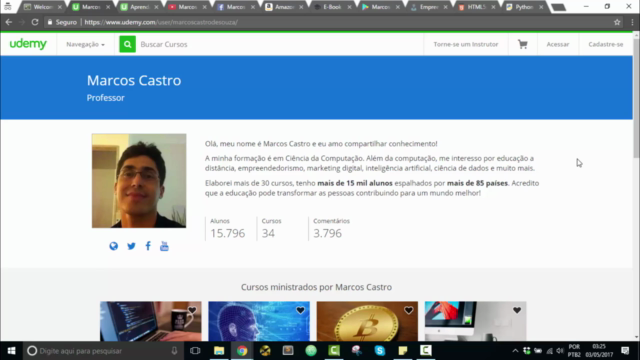Click the Windows taskbar search box
The width and height of the screenshot is (640, 360).
[x=103, y=351]
